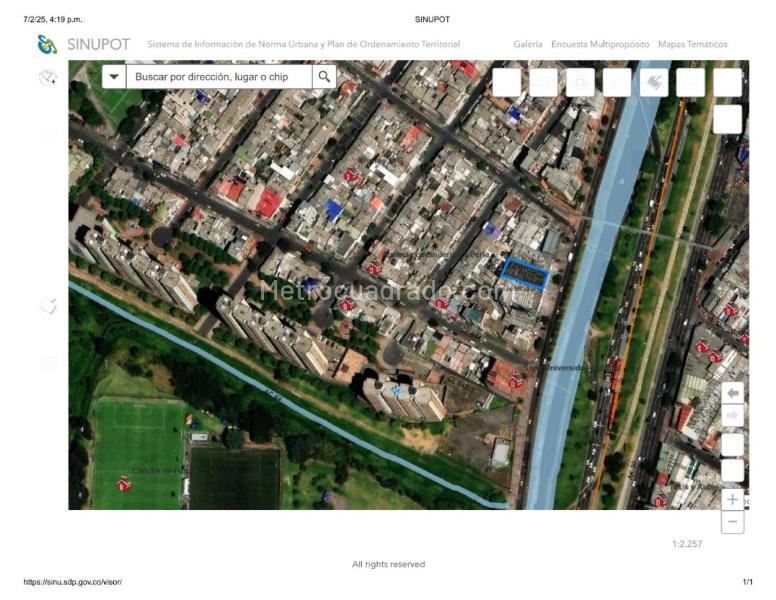Image resolution: width=776 pixels, height=600 pixels.
Task: Go to the previous map extent with the left arrow
Action: coord(732,394)
